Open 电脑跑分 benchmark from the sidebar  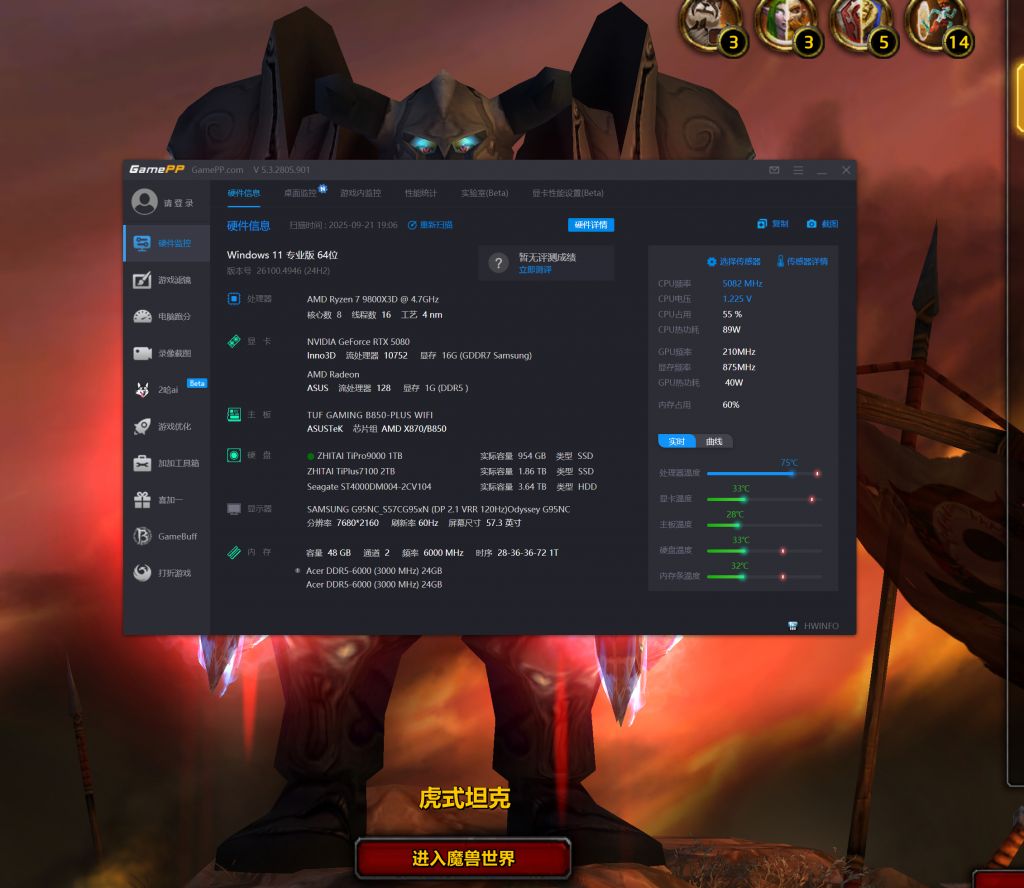coord(143,317)
